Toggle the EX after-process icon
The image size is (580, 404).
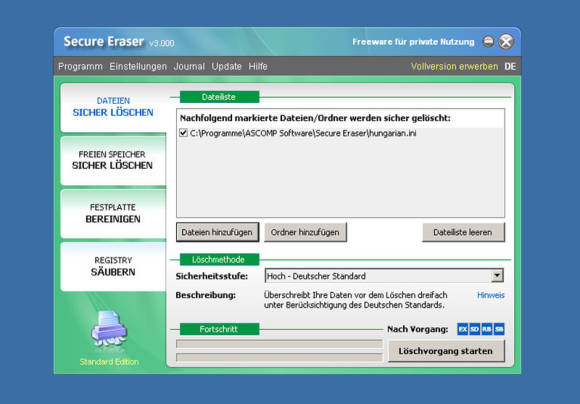point(462,329)
